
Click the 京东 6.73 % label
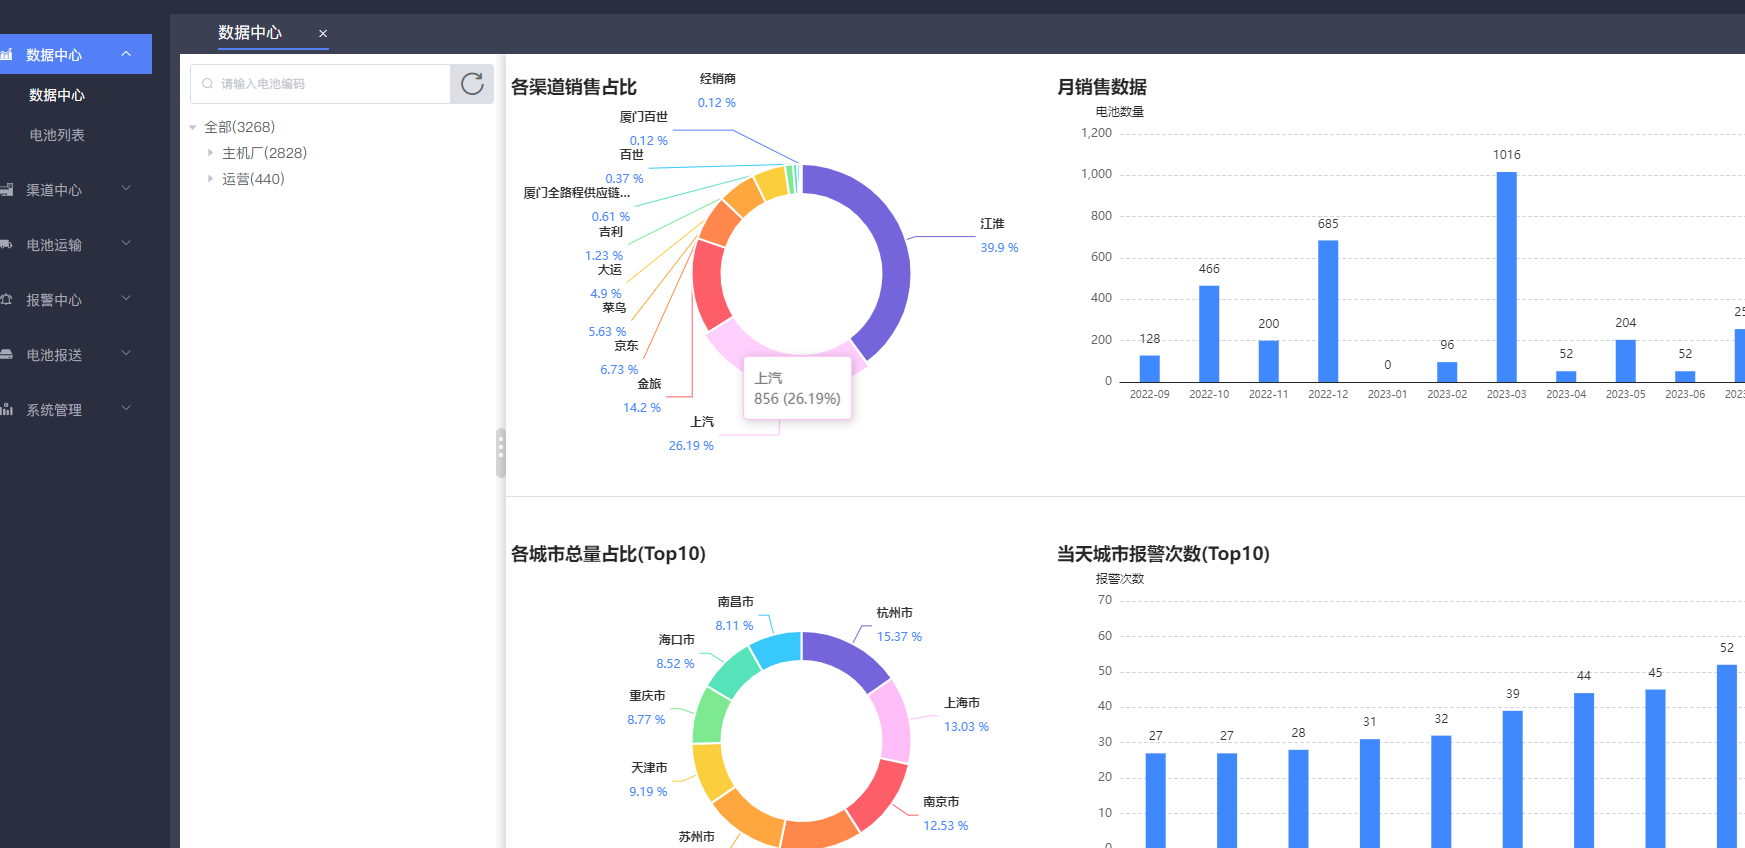(619, 358)
